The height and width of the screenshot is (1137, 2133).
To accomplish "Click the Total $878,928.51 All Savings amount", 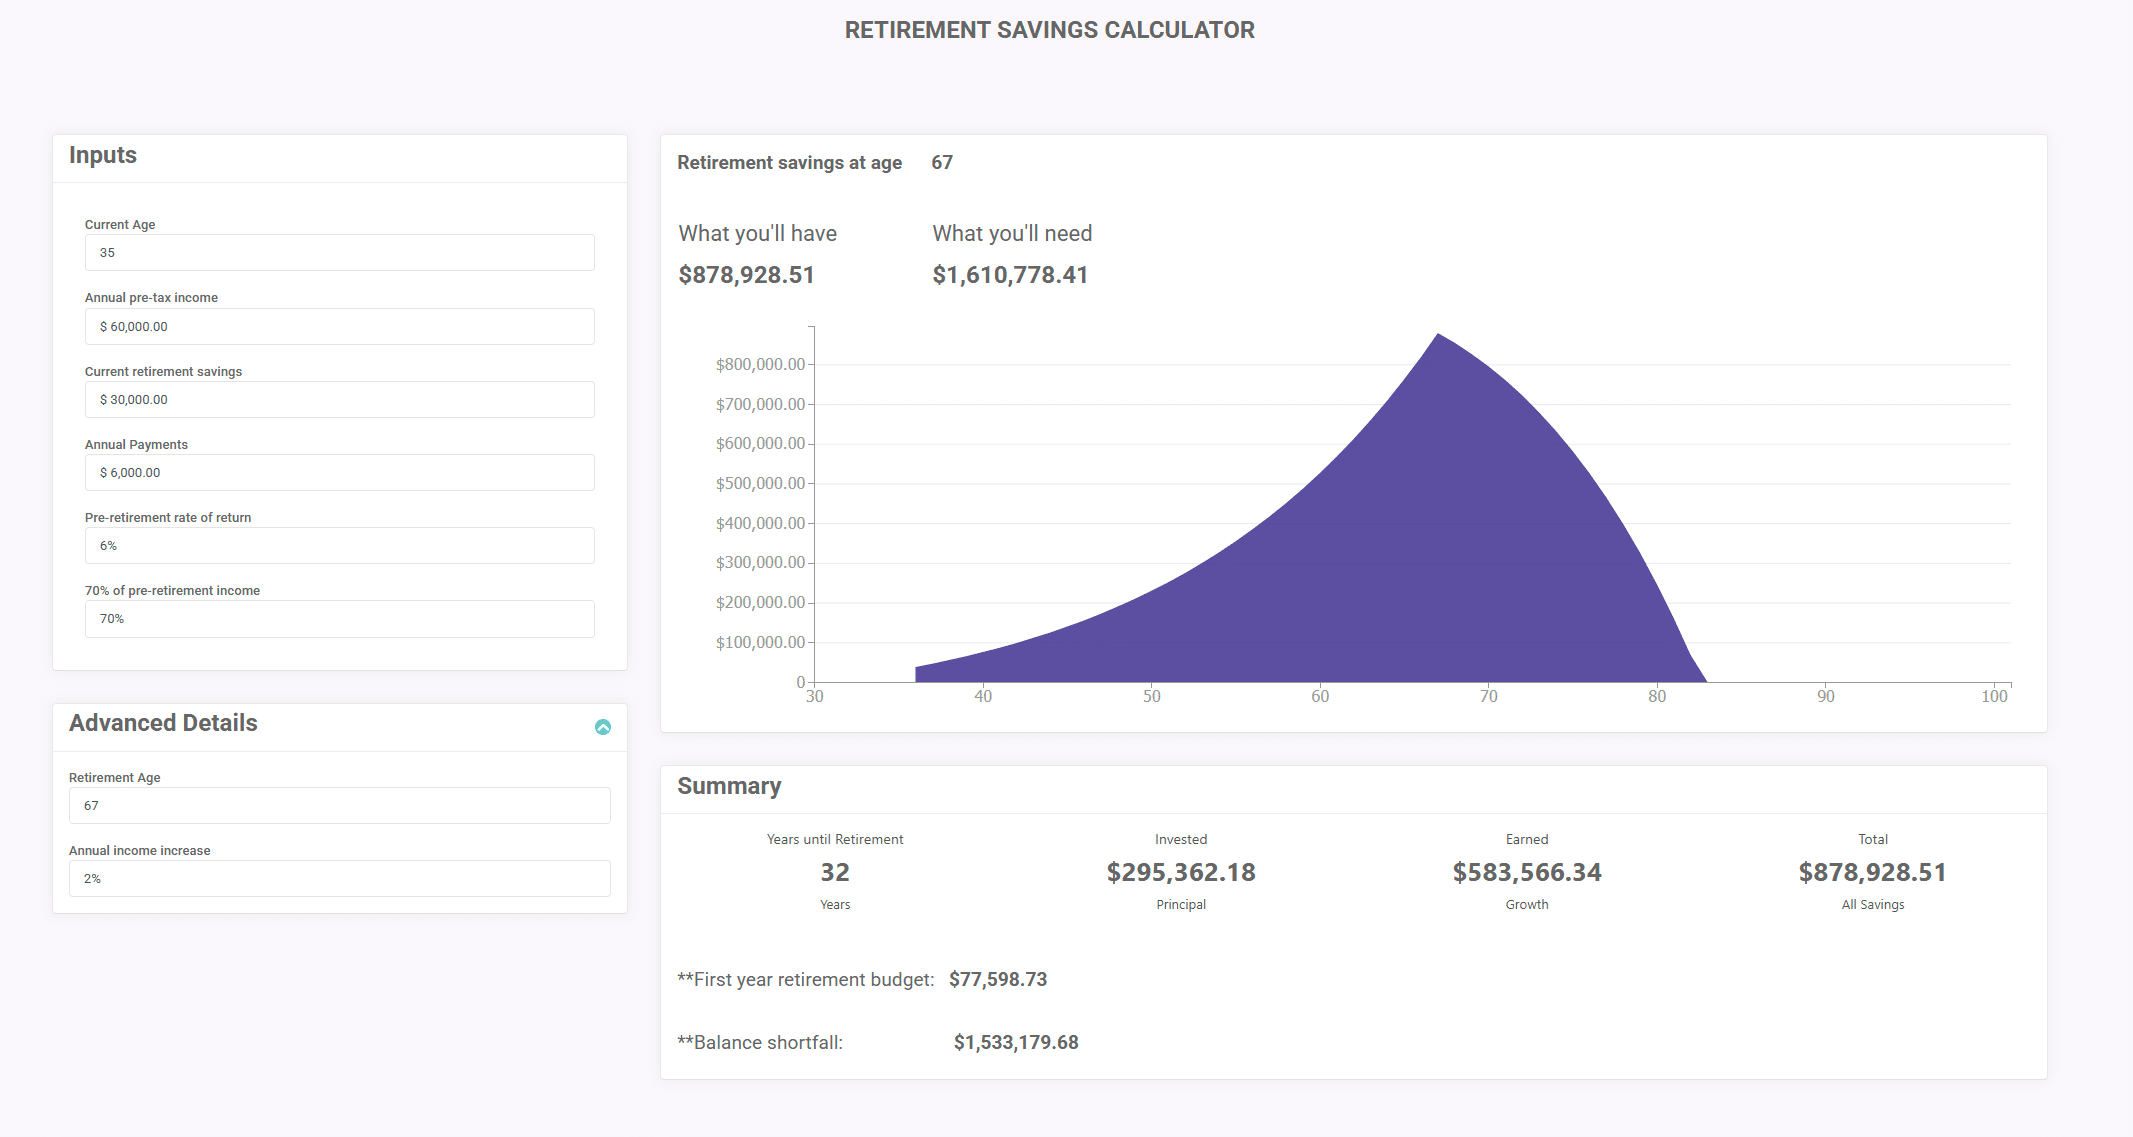I will pyautogui.click(x=1873, y=872).
